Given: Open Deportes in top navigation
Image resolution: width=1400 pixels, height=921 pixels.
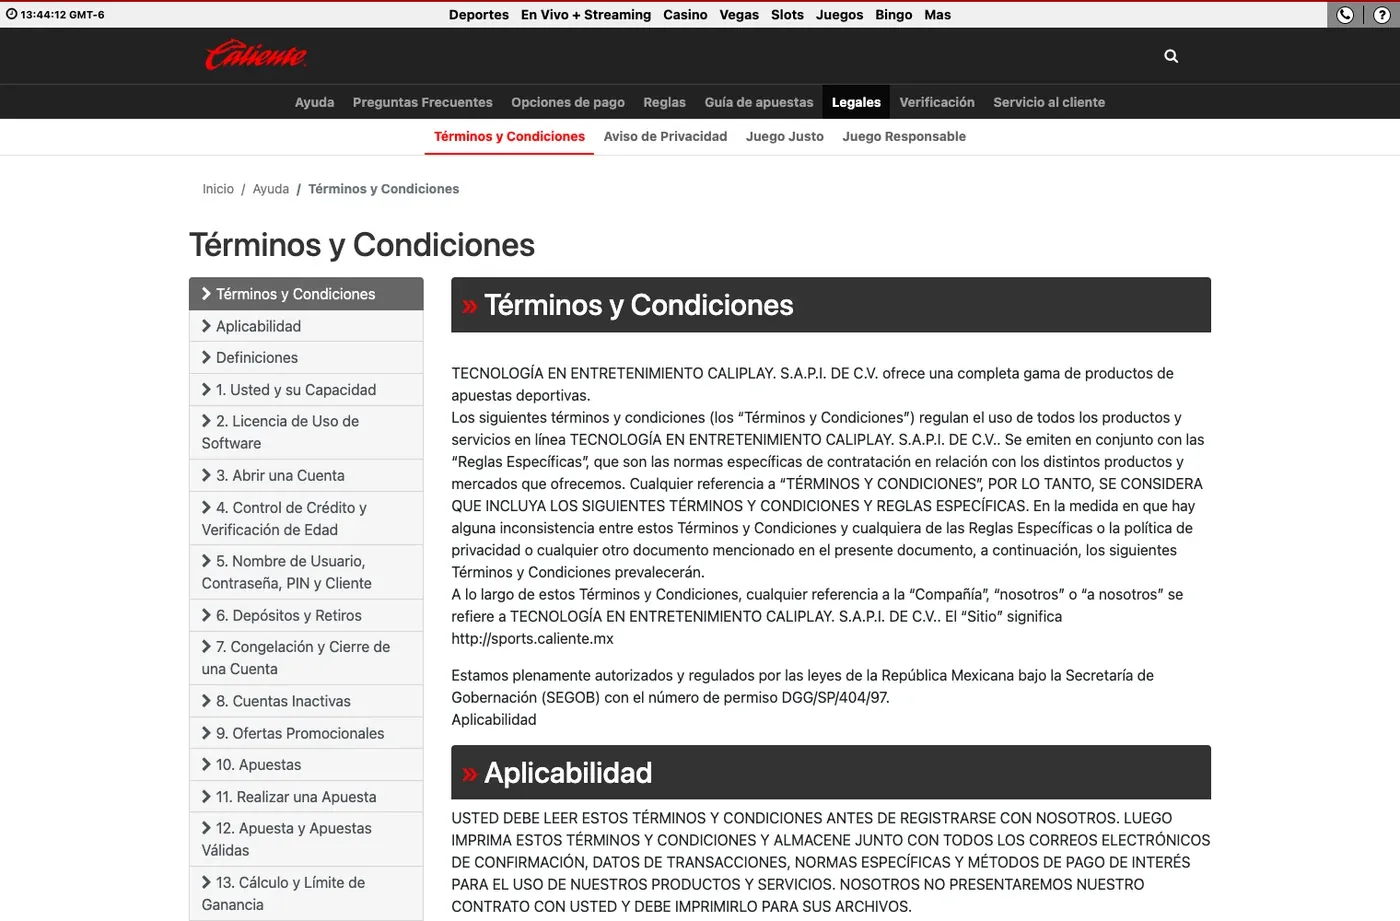Looking at the screenshot, I should pos(479,15).
